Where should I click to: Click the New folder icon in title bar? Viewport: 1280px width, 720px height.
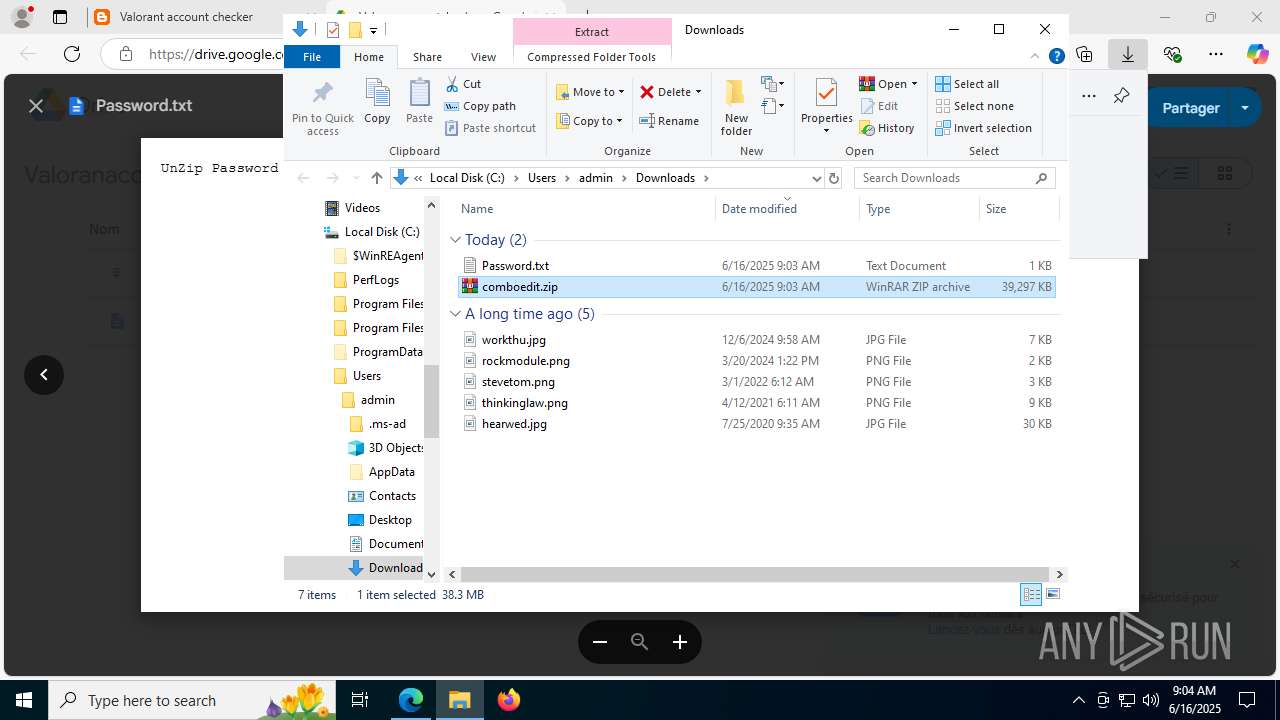click(x=354, y=30)
